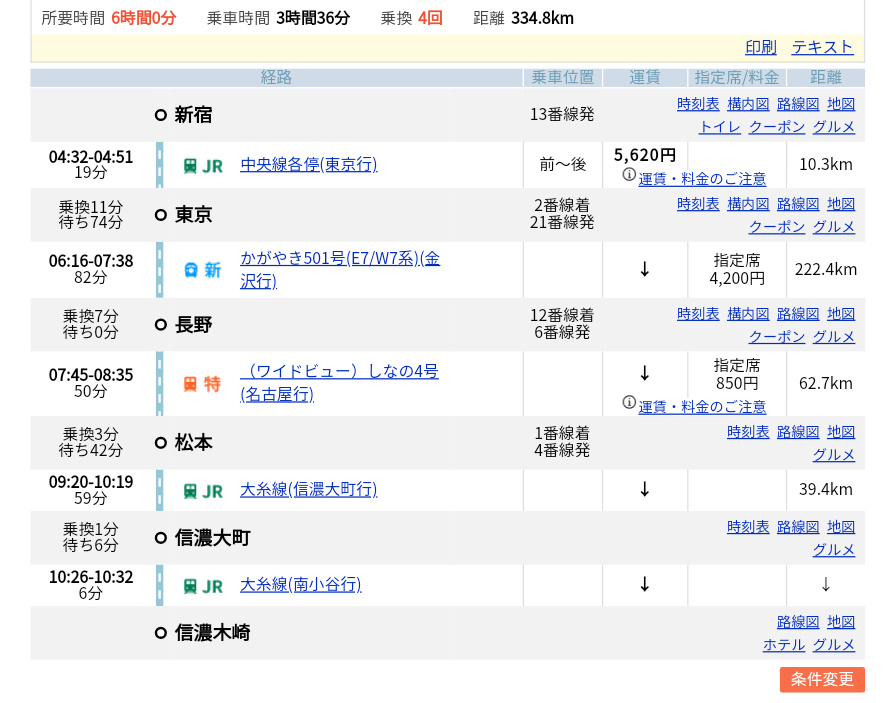Click station marker circle beside 信濃木崎
Image resolution: width=884 pixels, height=703 pixels.
click(x=161, y=633)
